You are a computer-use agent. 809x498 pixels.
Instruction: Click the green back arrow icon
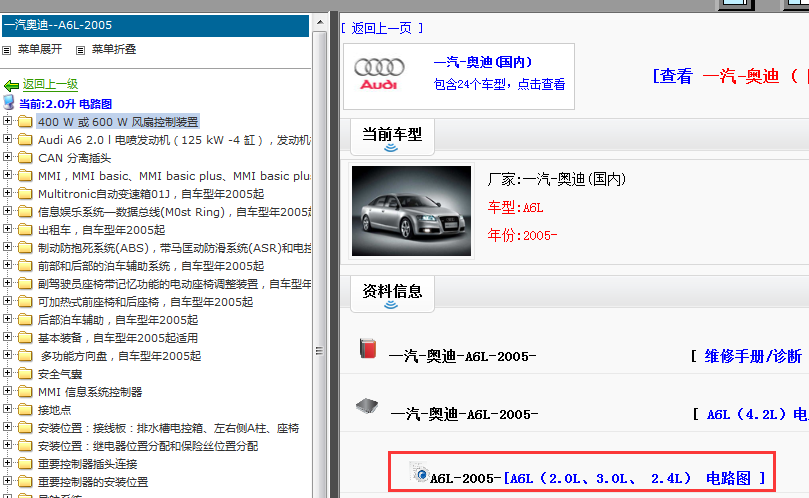[11, 85]
